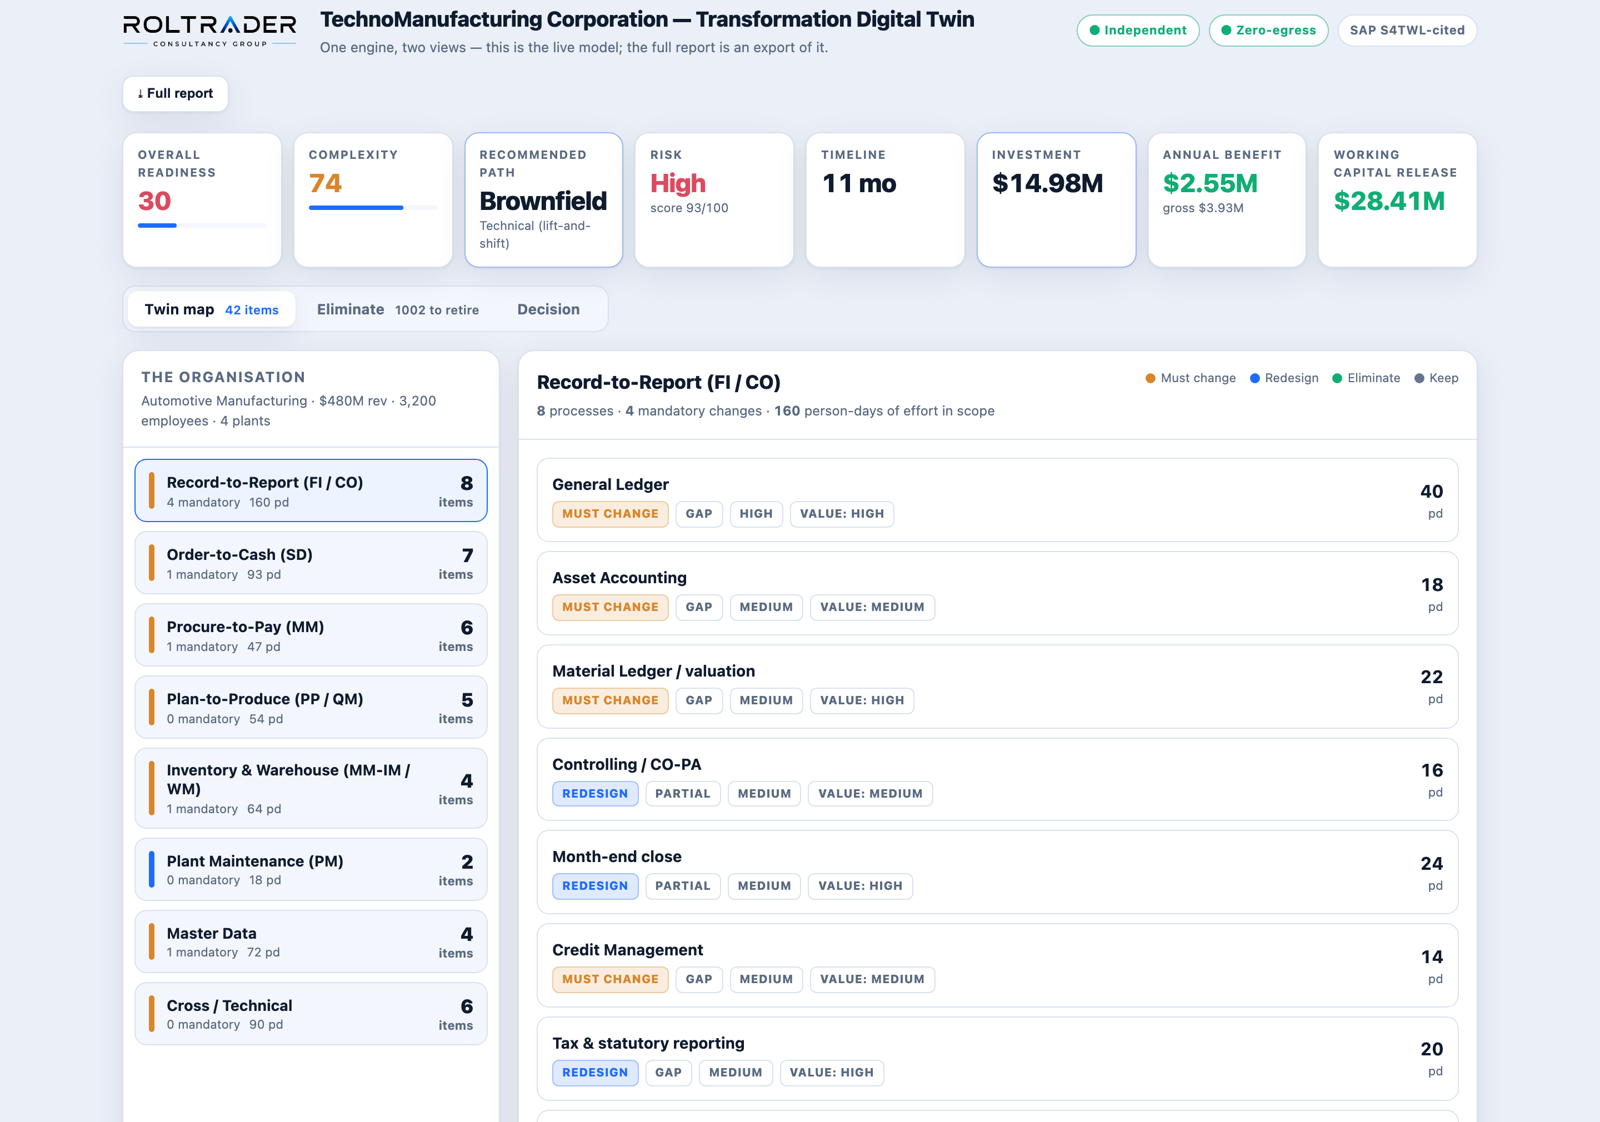Click PARTIAL tag on Month-end close
This screenshot has width=1600, height=1122.
683,886
